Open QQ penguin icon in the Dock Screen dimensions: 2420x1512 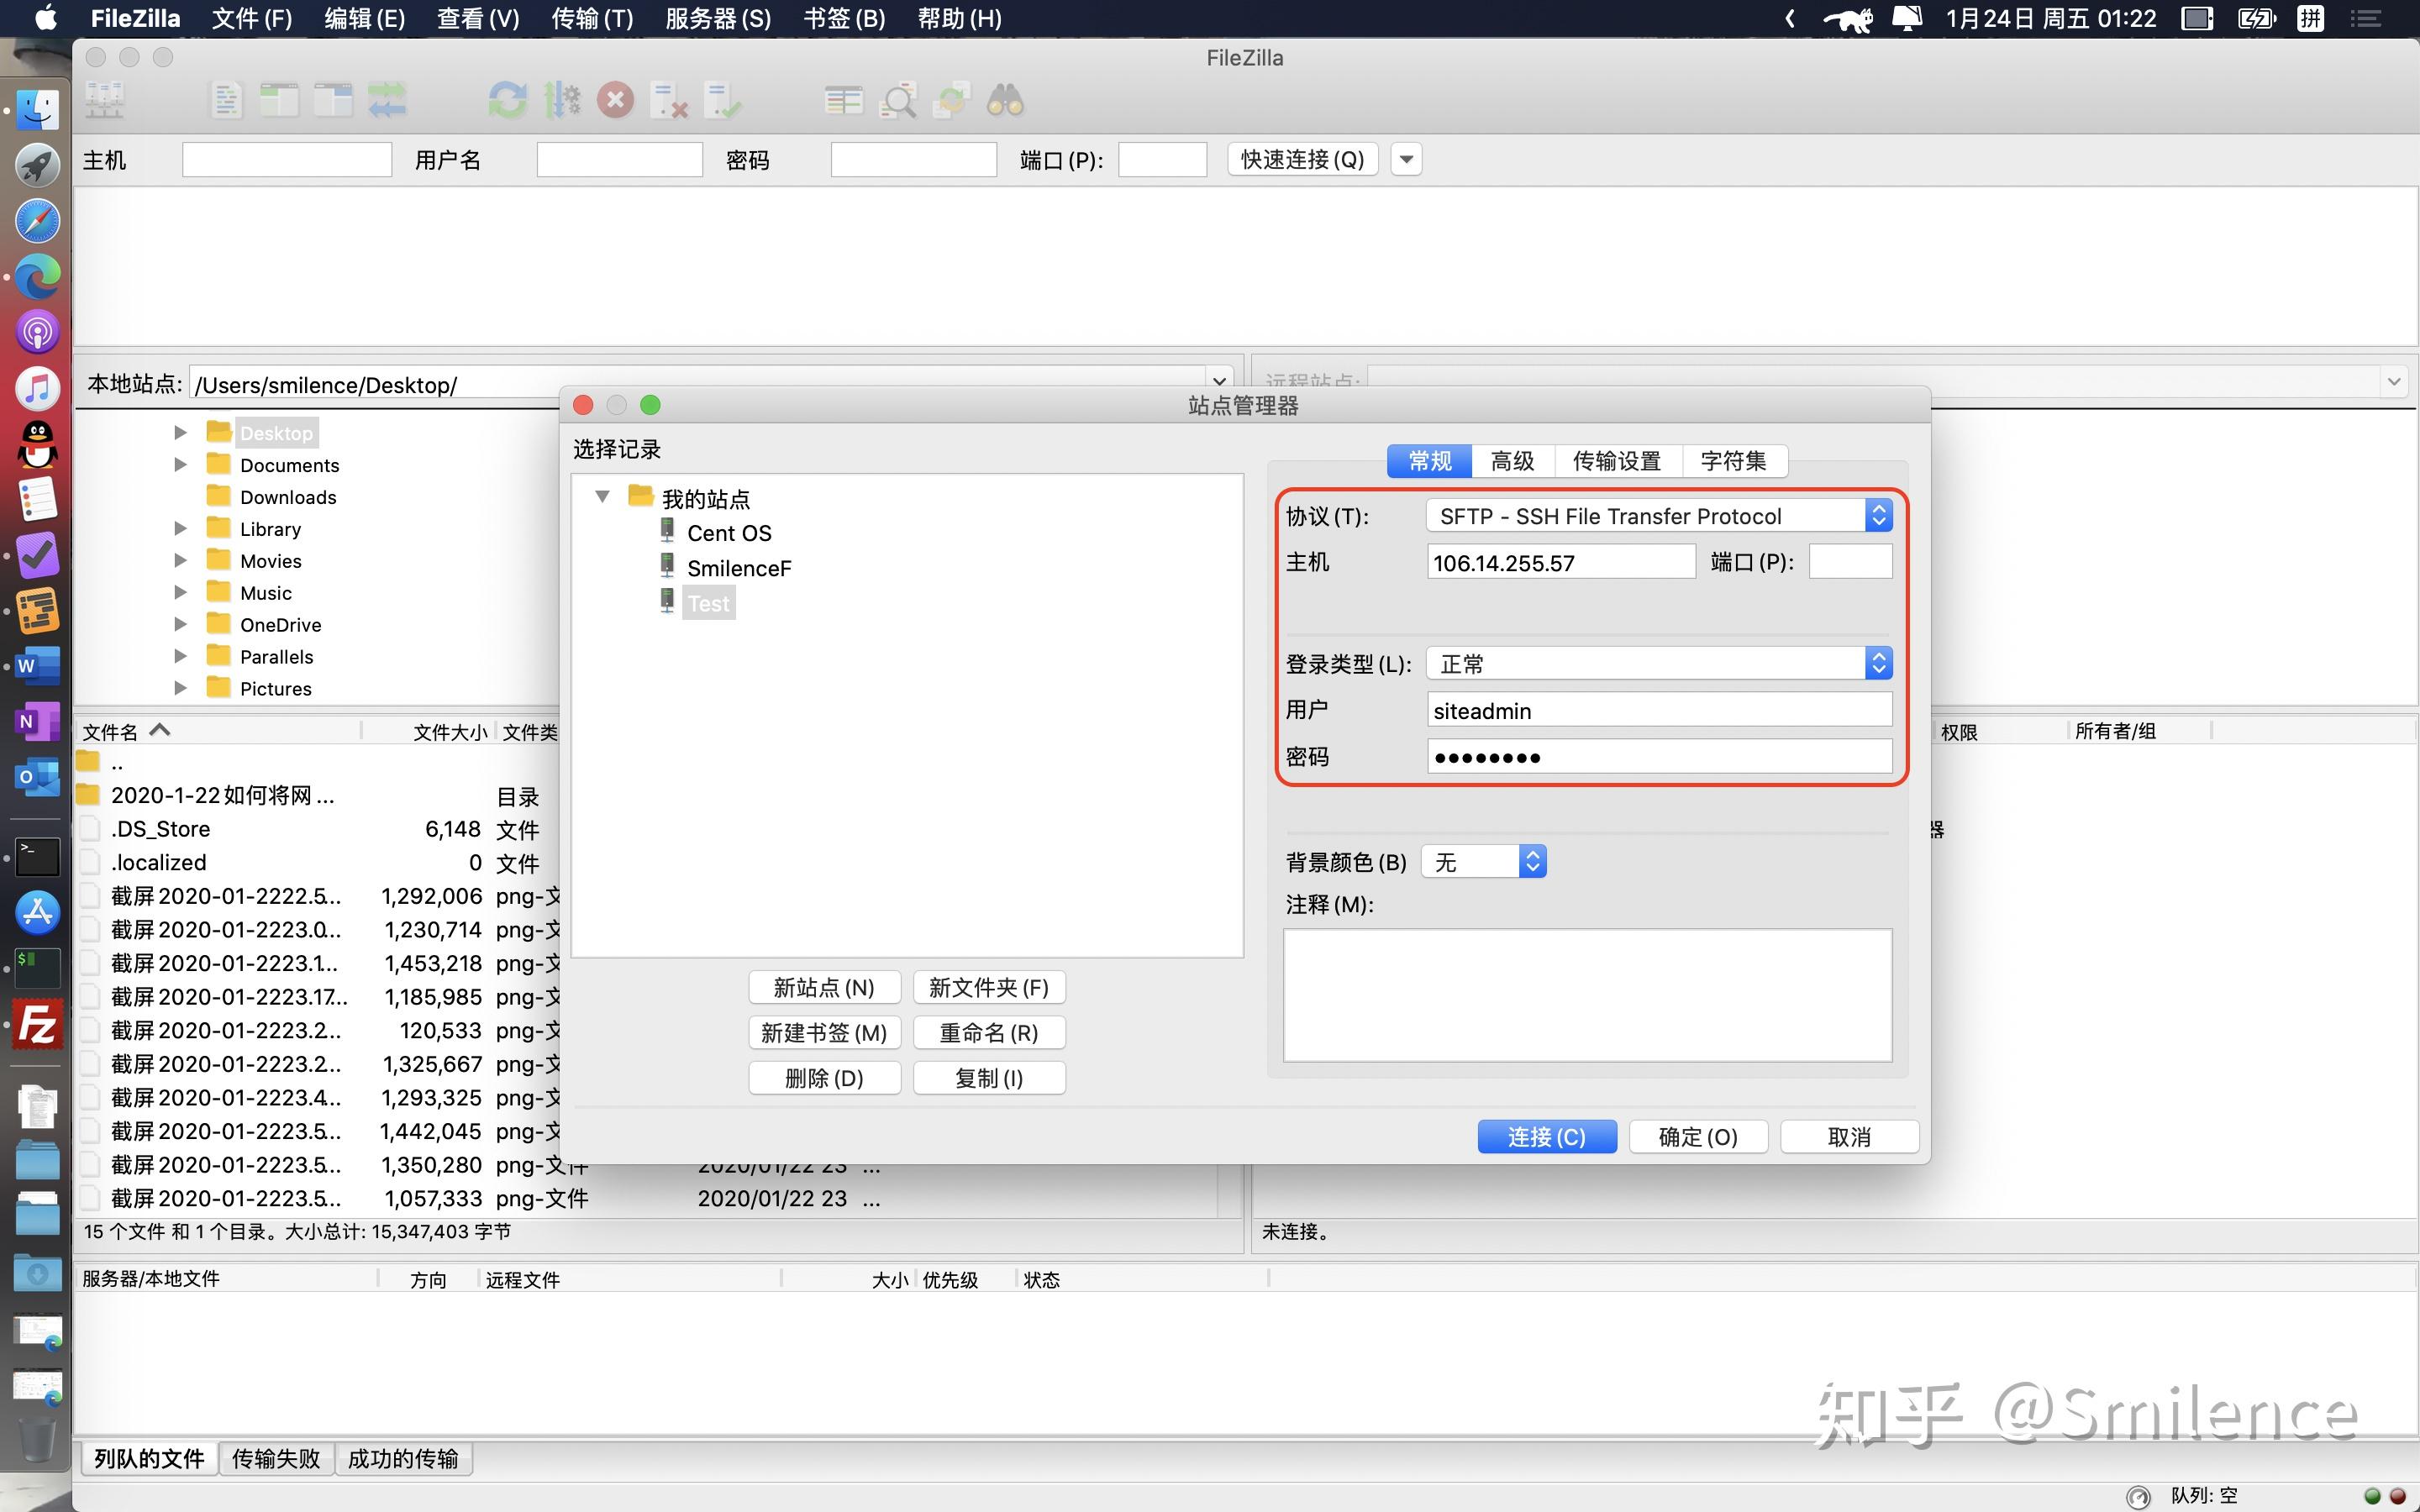coord(37,445)
